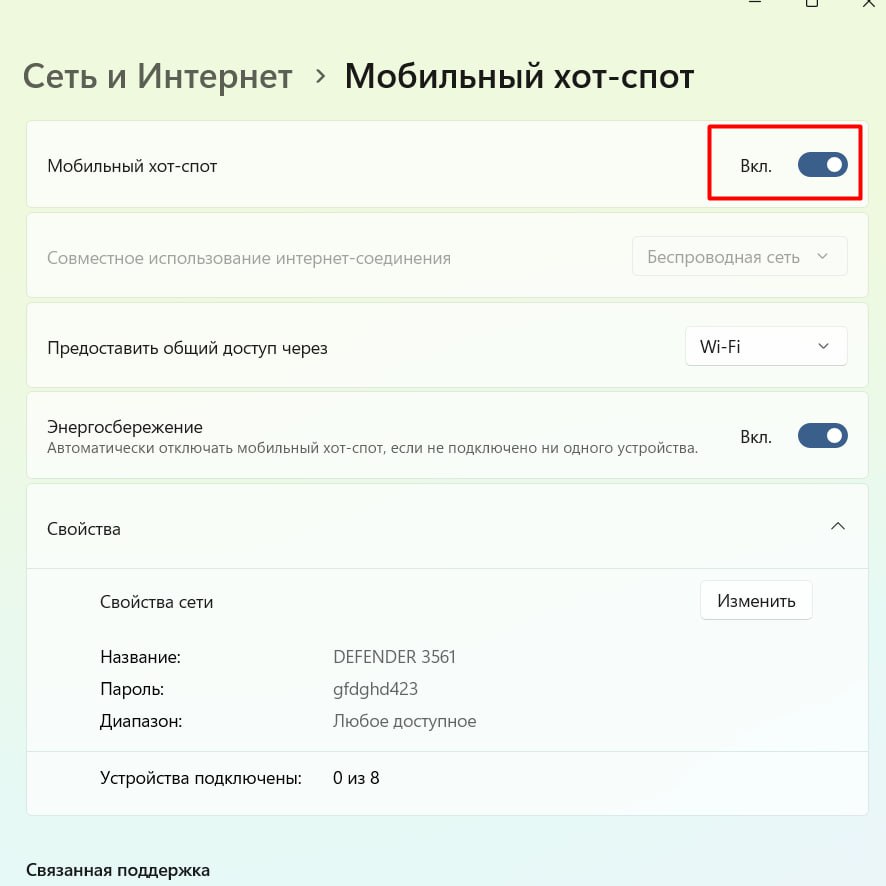Screen dimensions: 886x886
Task: Go back to Сеть и Интернет breadcrumb
Action: click(157, 76)
